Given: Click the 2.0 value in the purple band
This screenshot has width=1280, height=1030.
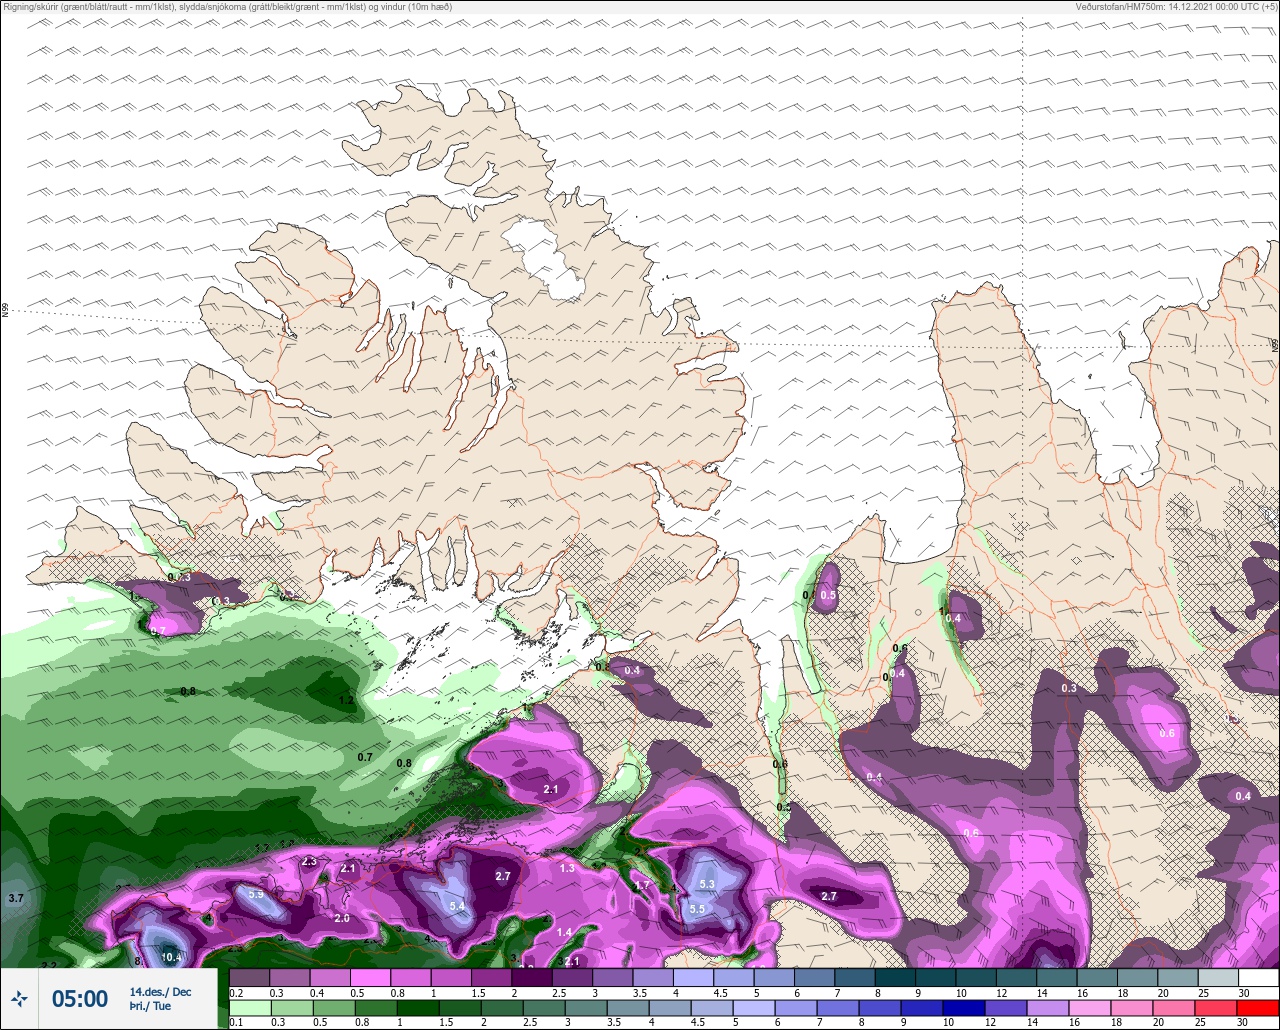Looking at the screenshot, I should (342, 918).
